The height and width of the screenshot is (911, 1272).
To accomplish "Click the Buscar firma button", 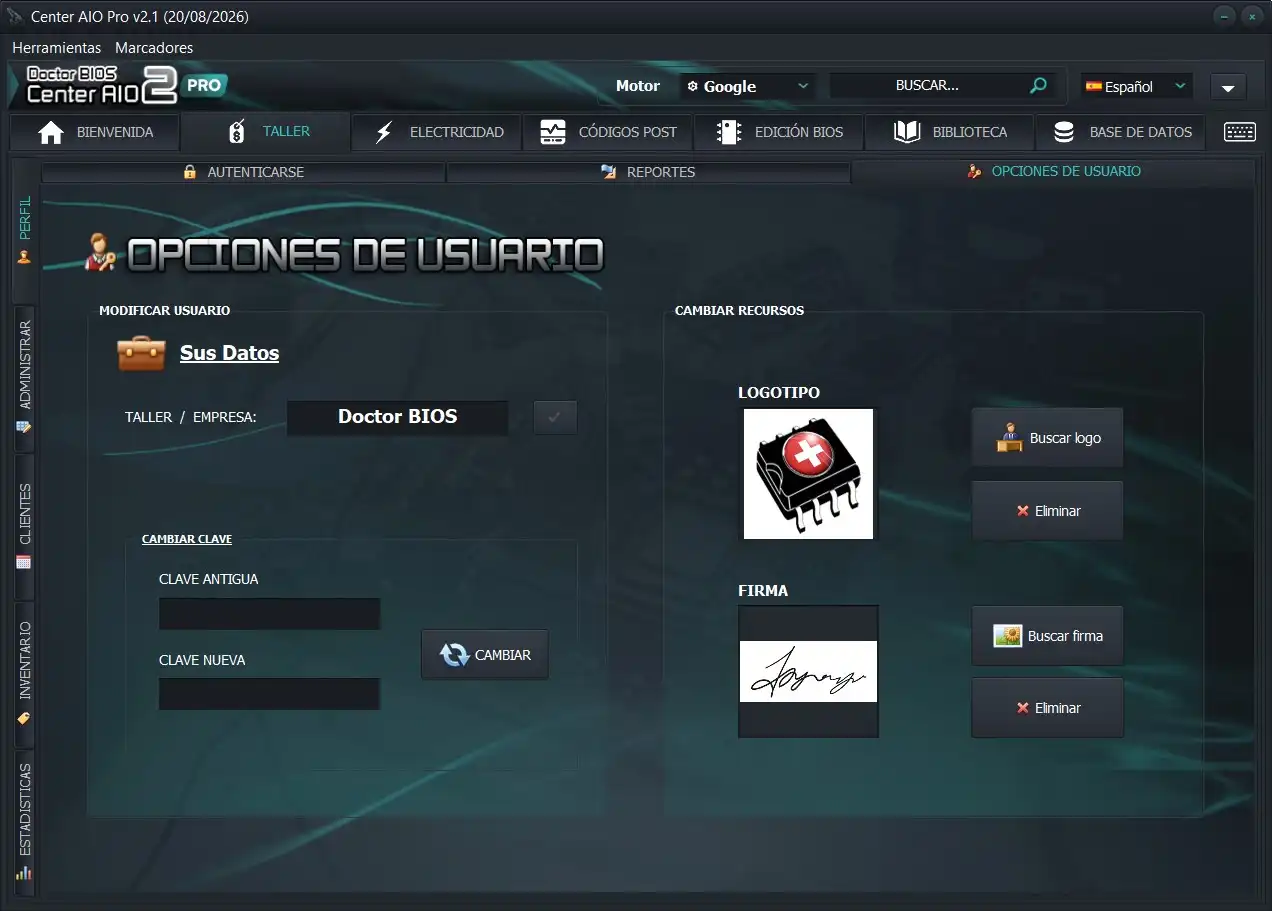I will [1047, 635].
